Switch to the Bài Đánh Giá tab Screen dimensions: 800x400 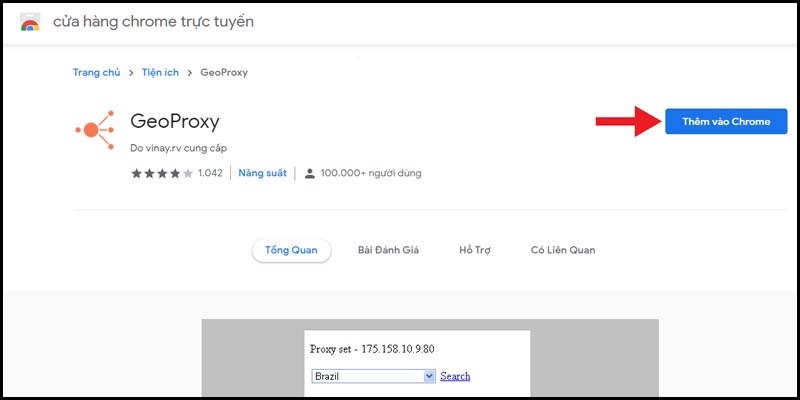[x=388, y=250]
